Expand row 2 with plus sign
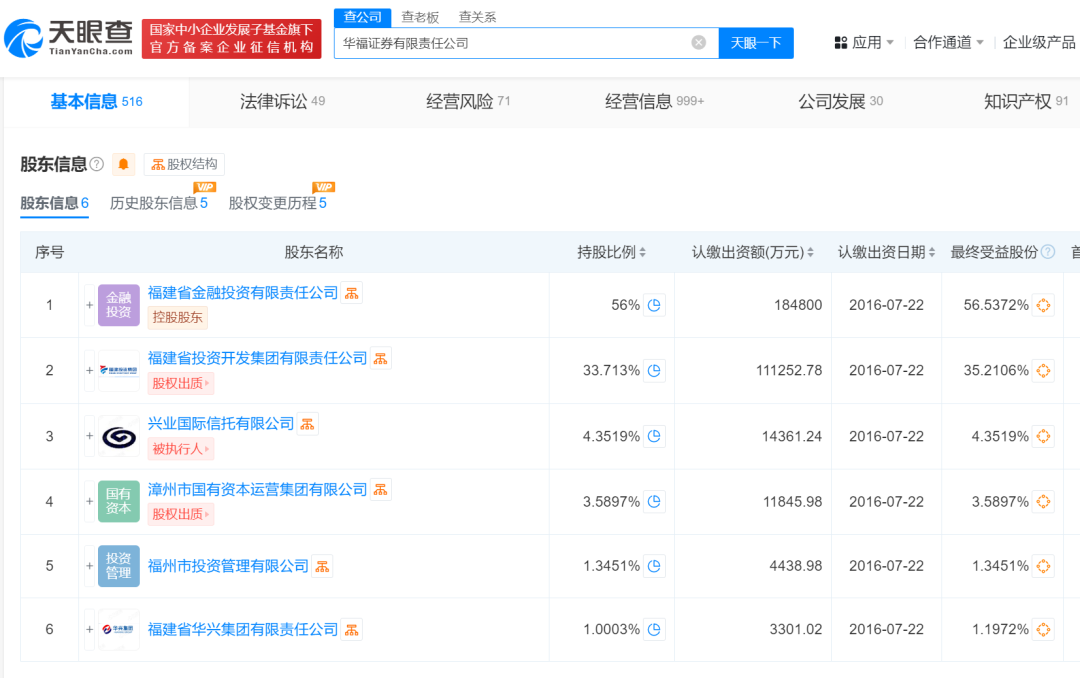 pyautogui.click(x=90, y=371)
